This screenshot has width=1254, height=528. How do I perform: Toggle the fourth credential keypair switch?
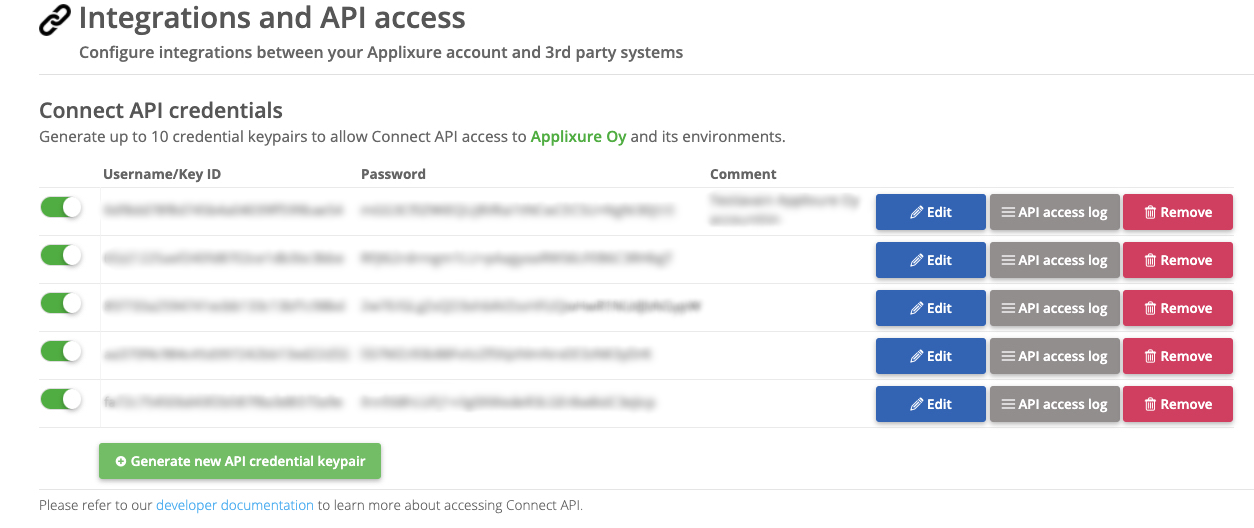coord(61,351)
